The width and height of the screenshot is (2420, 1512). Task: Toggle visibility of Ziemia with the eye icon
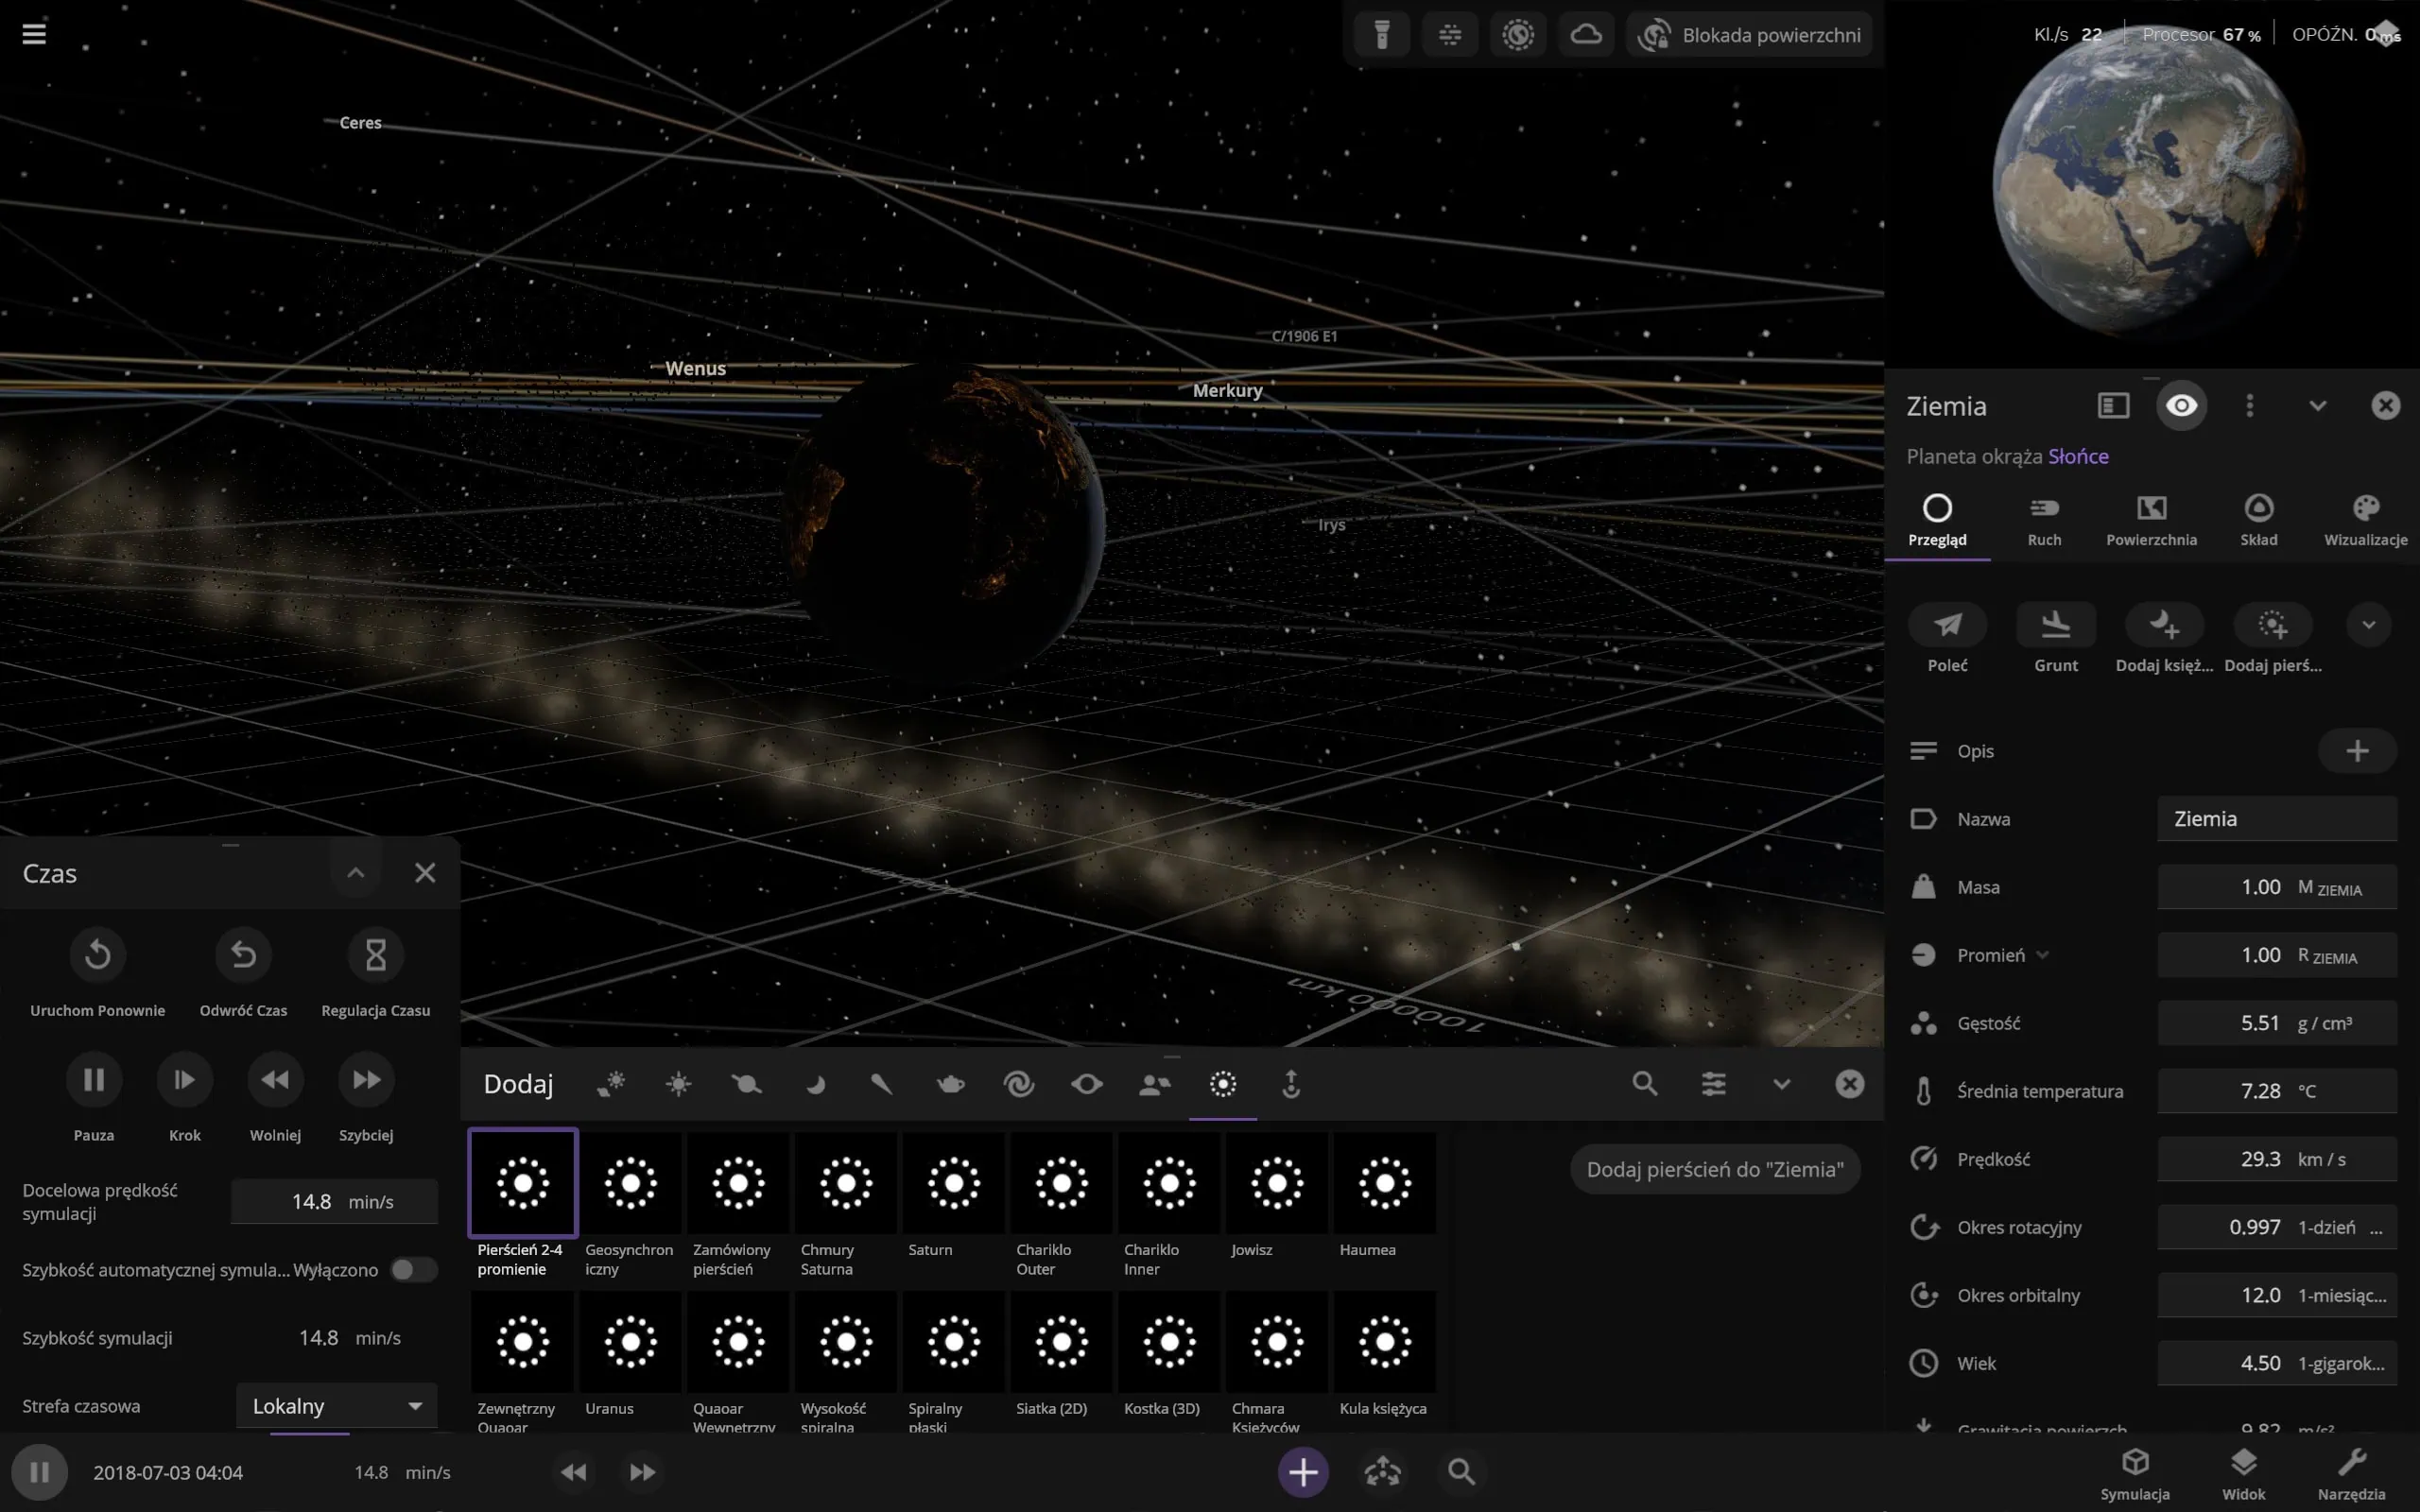(2181, 404)
